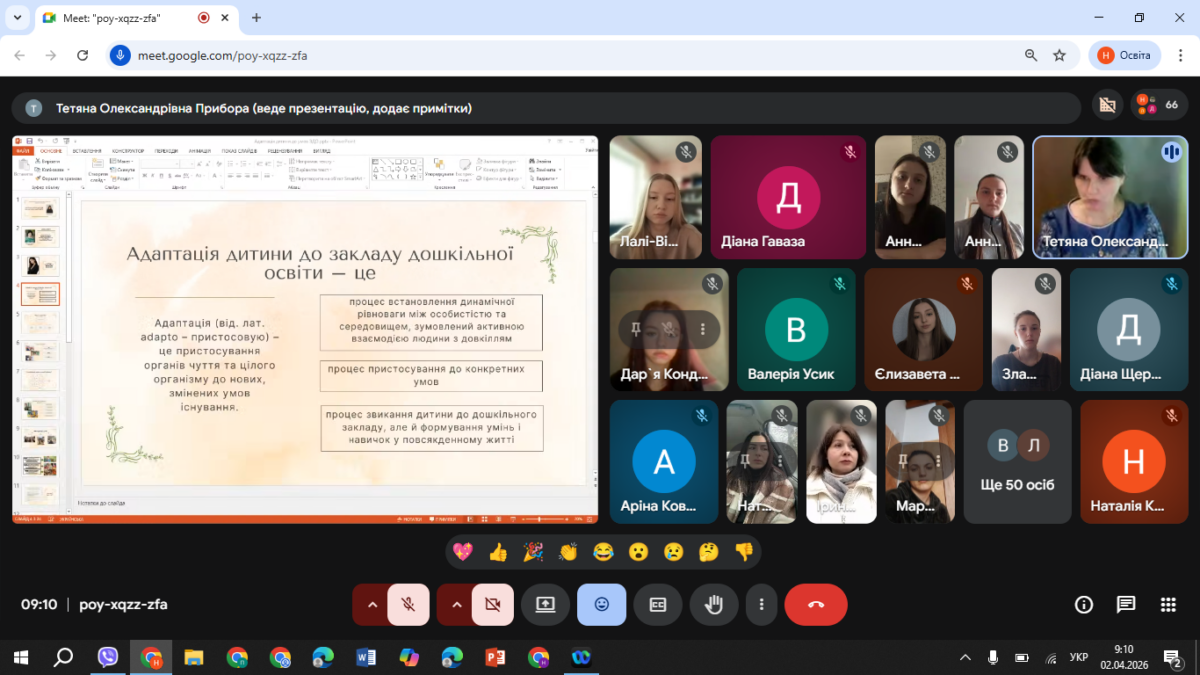Click the present screen icon
Viewport: 1200px width, 675px height.
click(x=545, y=604)
